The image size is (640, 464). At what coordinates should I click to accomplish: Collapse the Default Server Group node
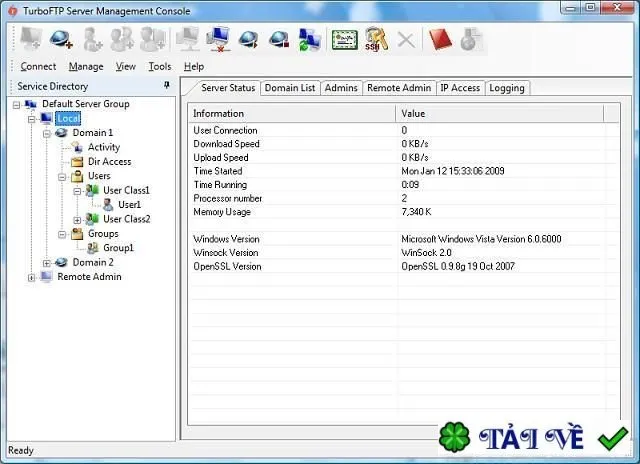16,105
